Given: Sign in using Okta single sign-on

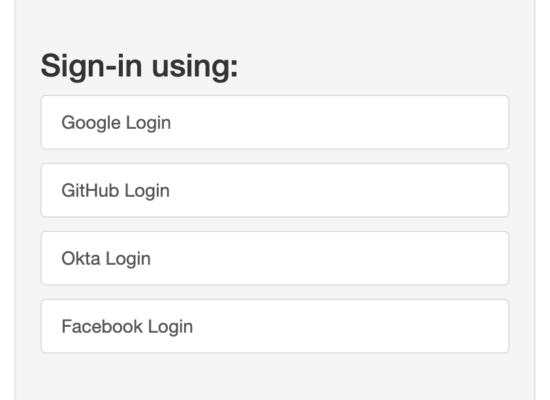Looking at the screenshot, I should pyautogui.click(x=275, y=258).
